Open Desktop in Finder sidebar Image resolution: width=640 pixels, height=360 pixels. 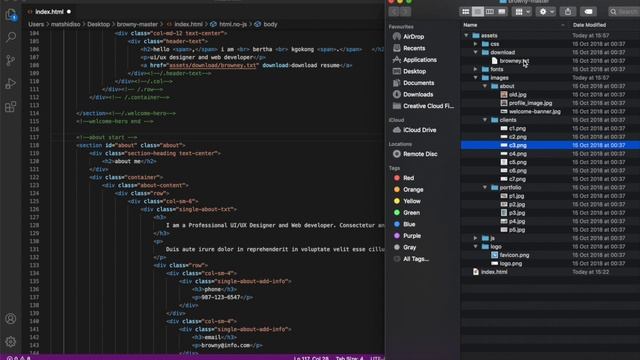(414, 71)
